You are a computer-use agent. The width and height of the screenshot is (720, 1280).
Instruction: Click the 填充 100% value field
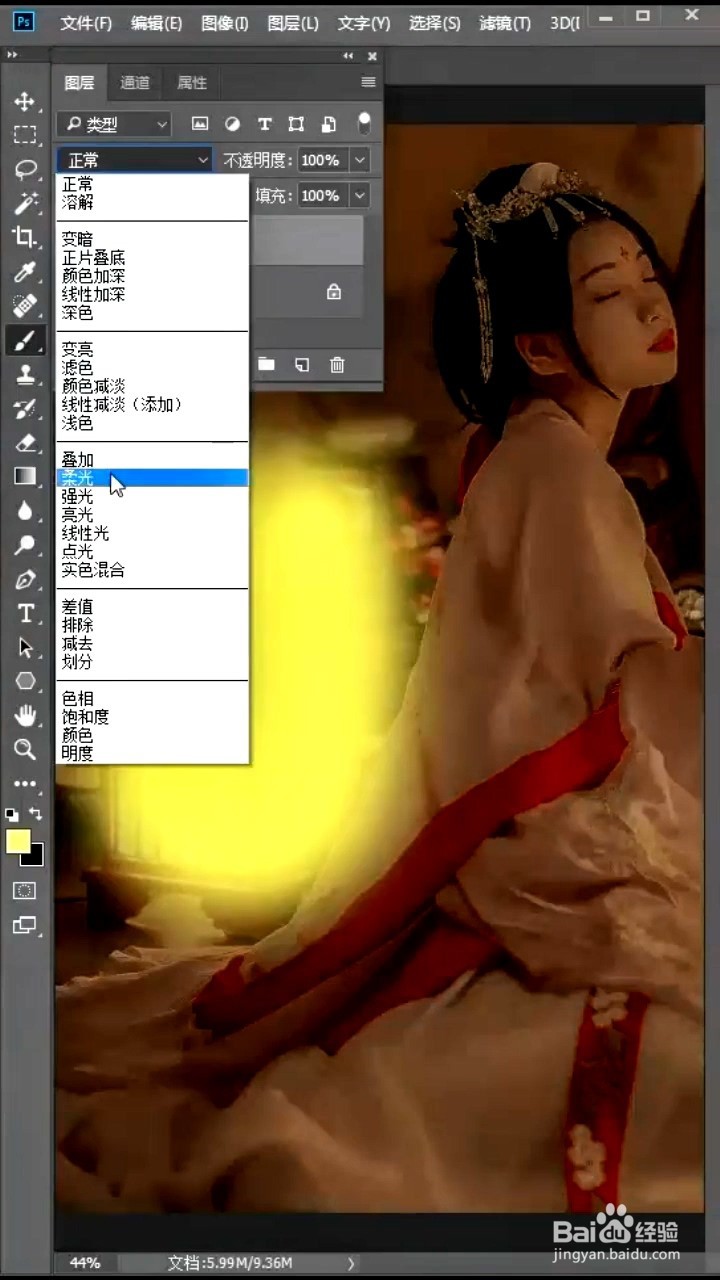coord(321,195)
